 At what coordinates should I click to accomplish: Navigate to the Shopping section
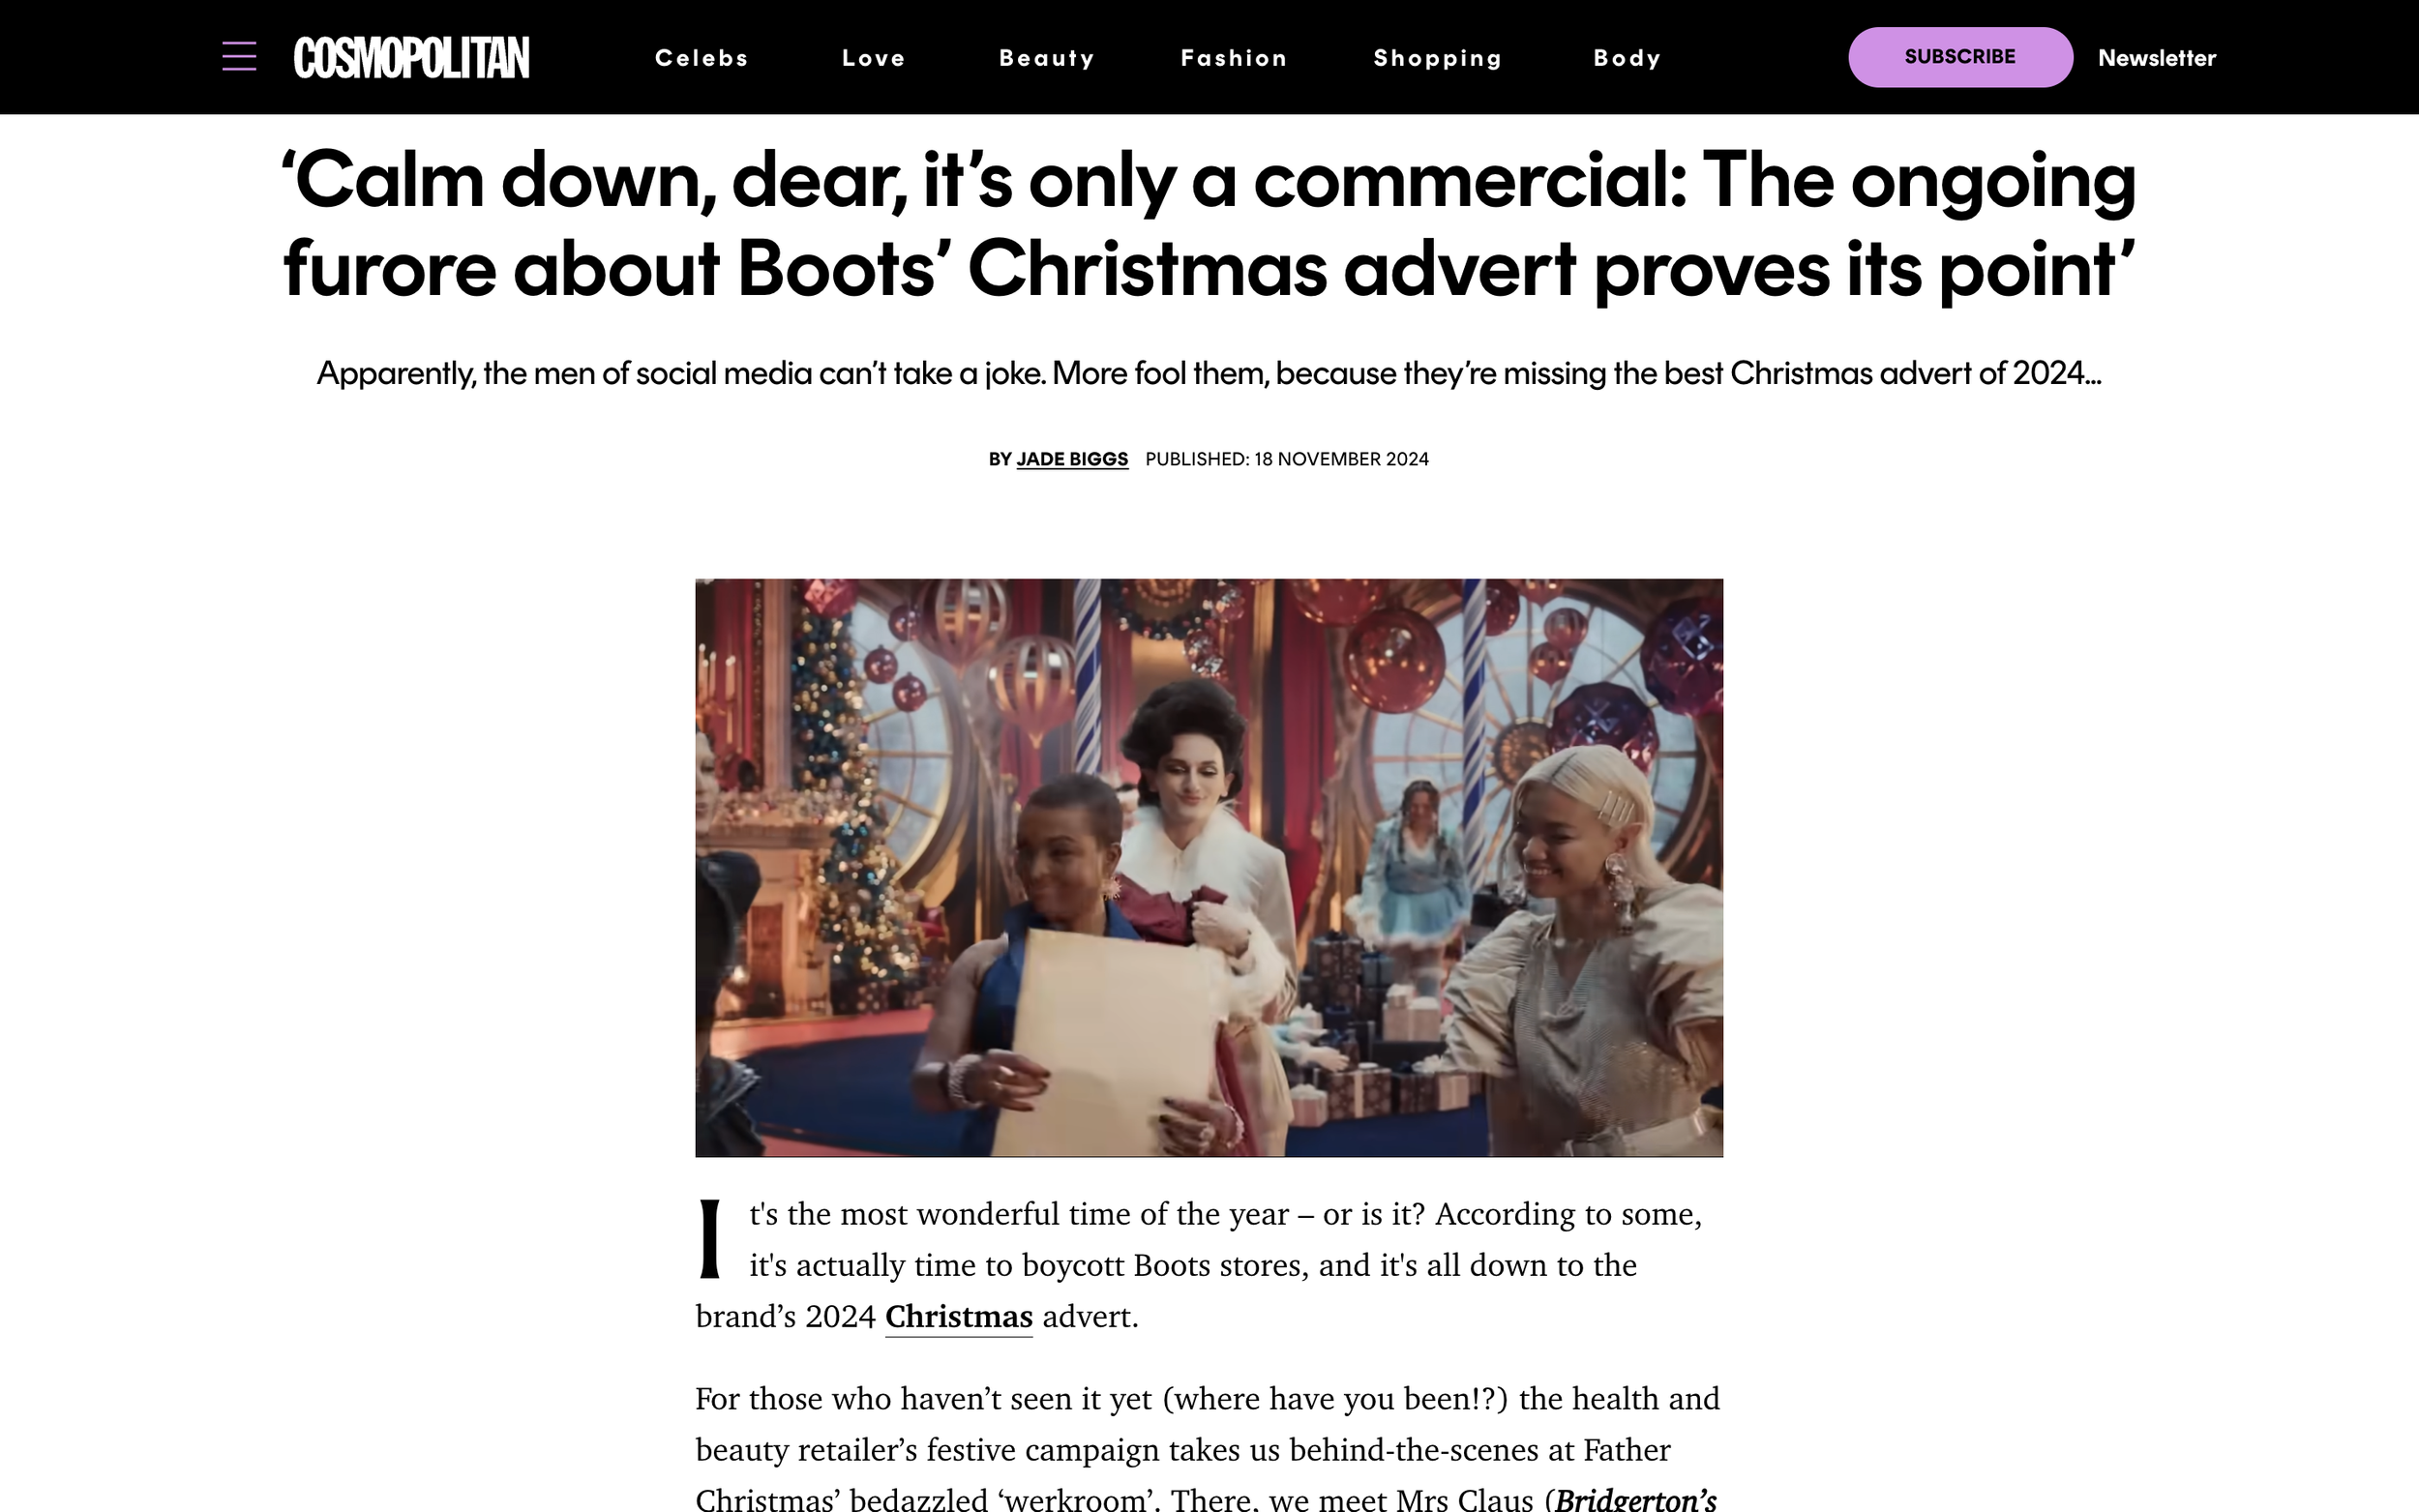tap(1437, 58)
